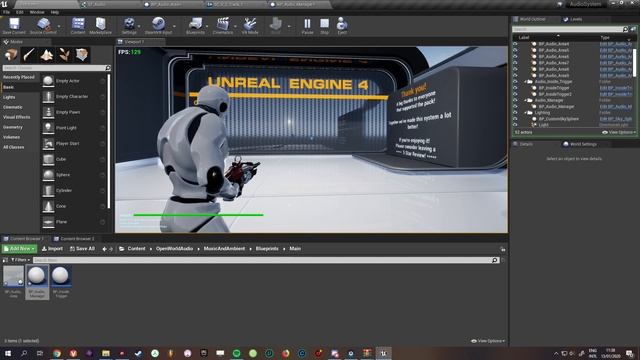Image resolution: width=640 pixels, height=360 pixels.
Task: Go to Blueprints in the breadcrumb path
Action: [267, 249]
